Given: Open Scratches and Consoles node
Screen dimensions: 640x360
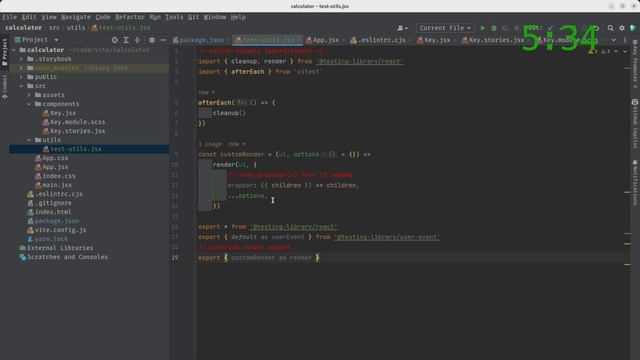Looking at the screenshot, I should coord(68,257).
